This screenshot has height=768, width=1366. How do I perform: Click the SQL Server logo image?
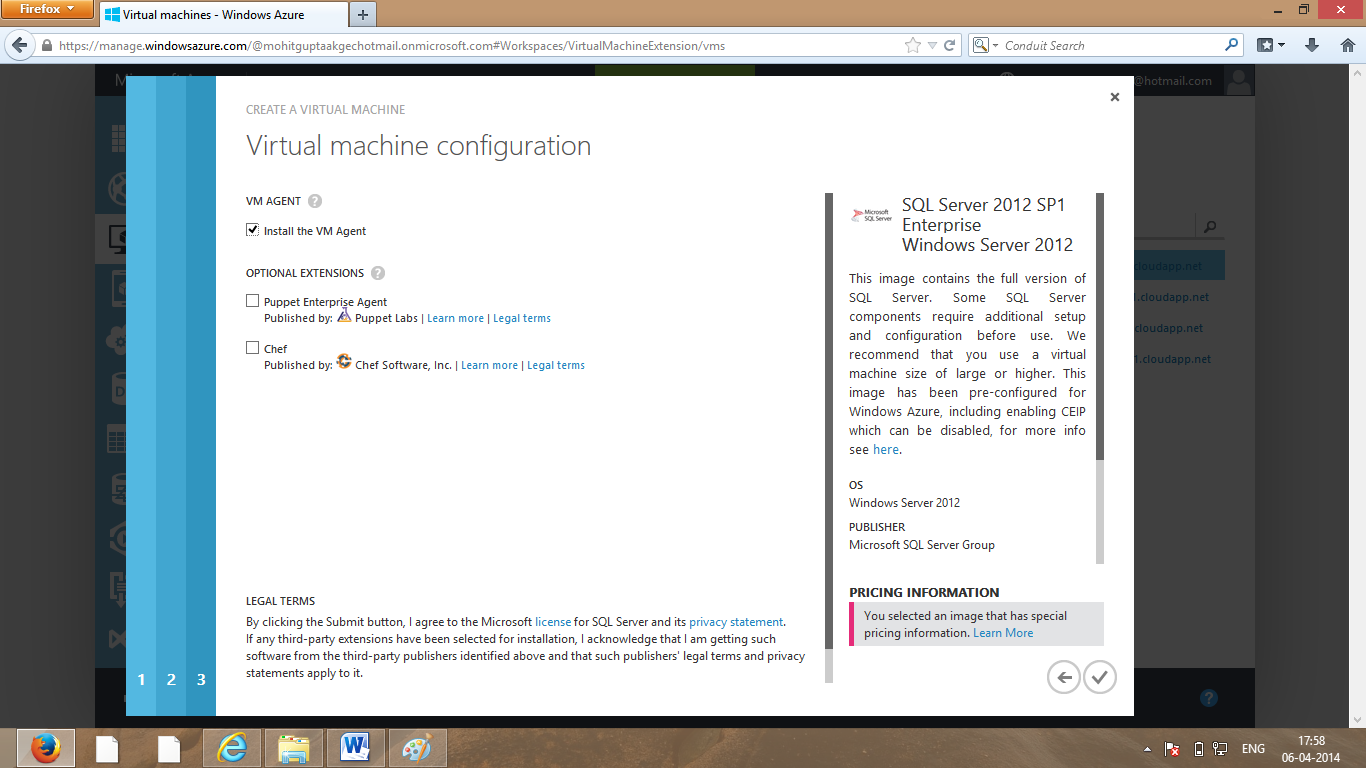(871, 215)
